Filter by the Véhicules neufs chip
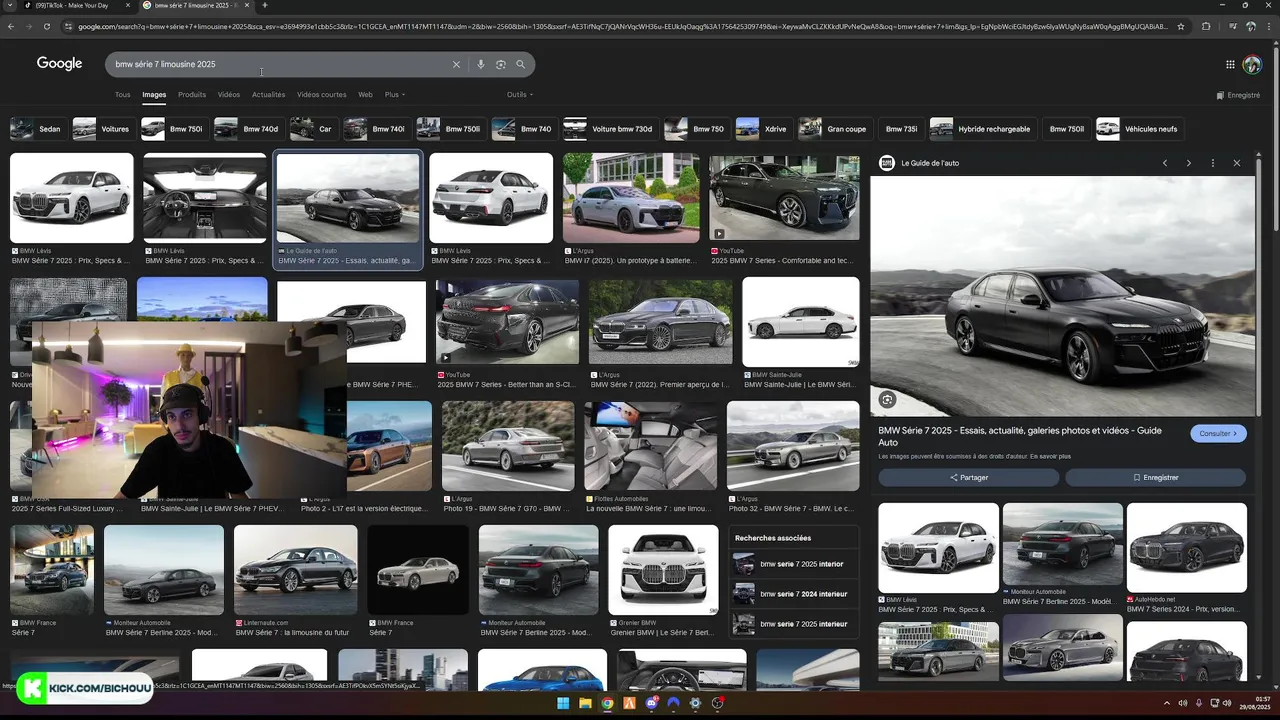 pyautogui.click(x=1139, y=129)
